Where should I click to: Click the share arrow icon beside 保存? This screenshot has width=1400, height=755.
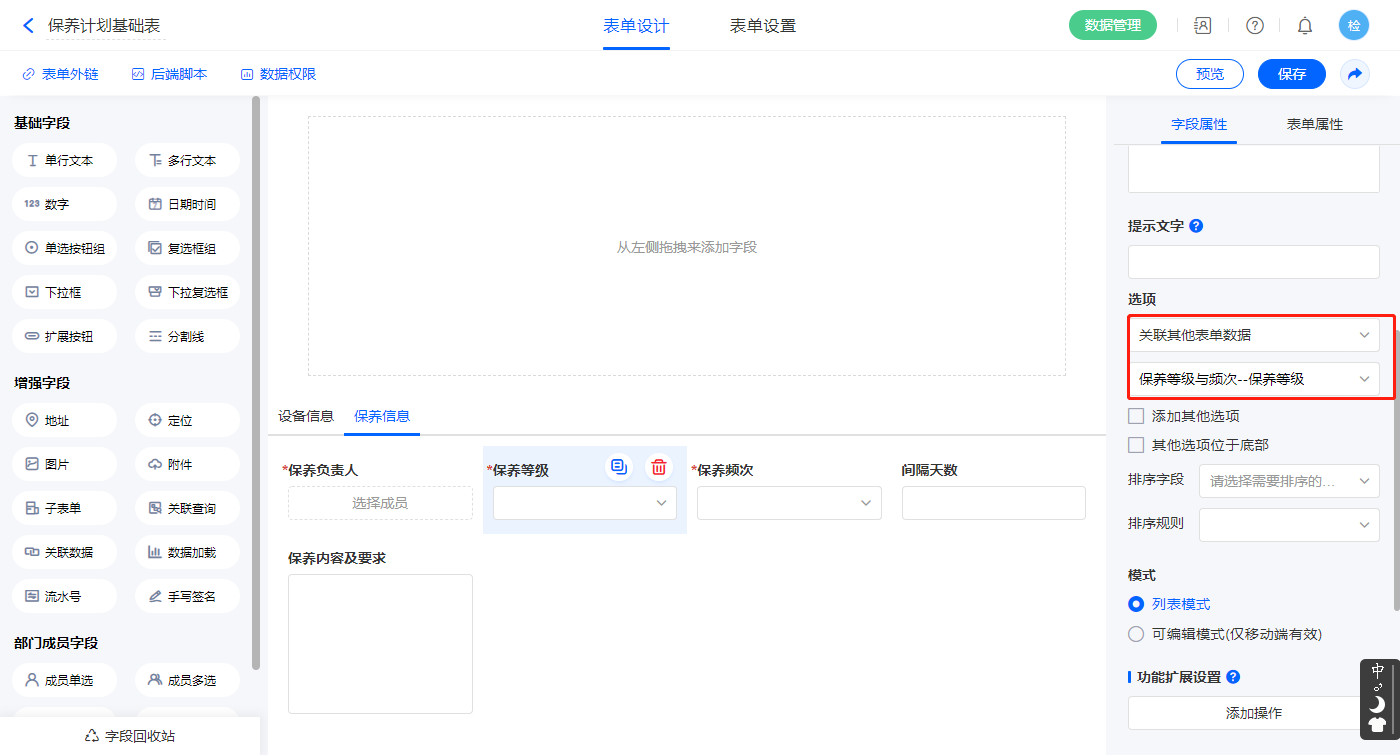click(1355, 74)
